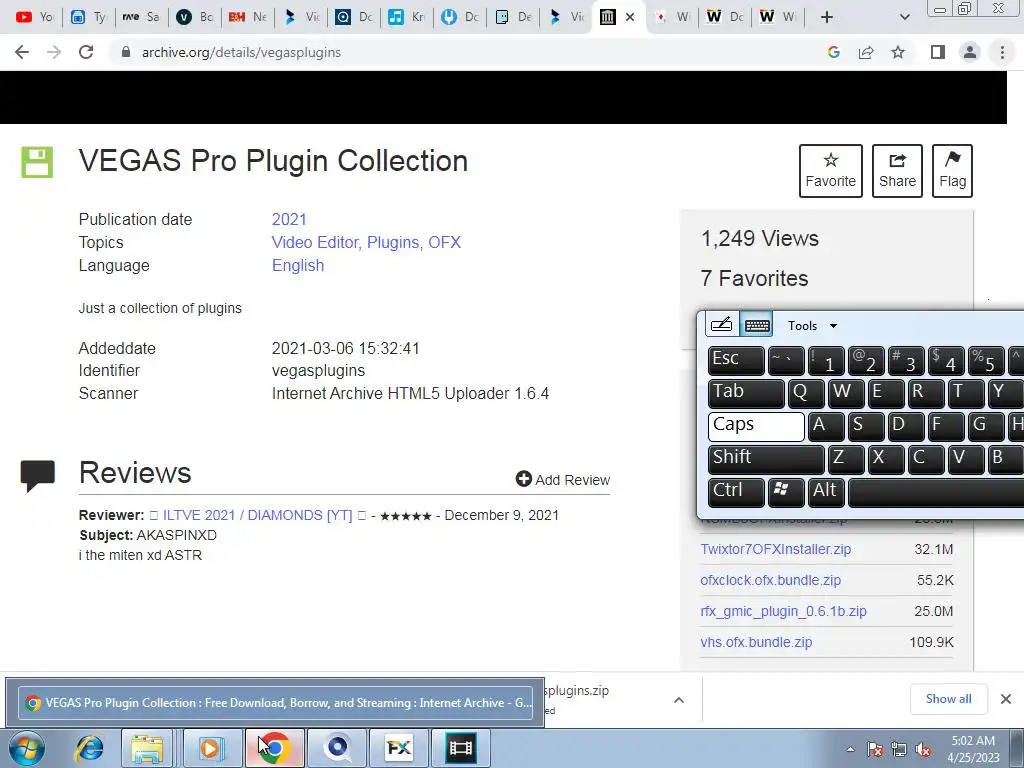Open the Windows Start menu

tap(27, 748)
